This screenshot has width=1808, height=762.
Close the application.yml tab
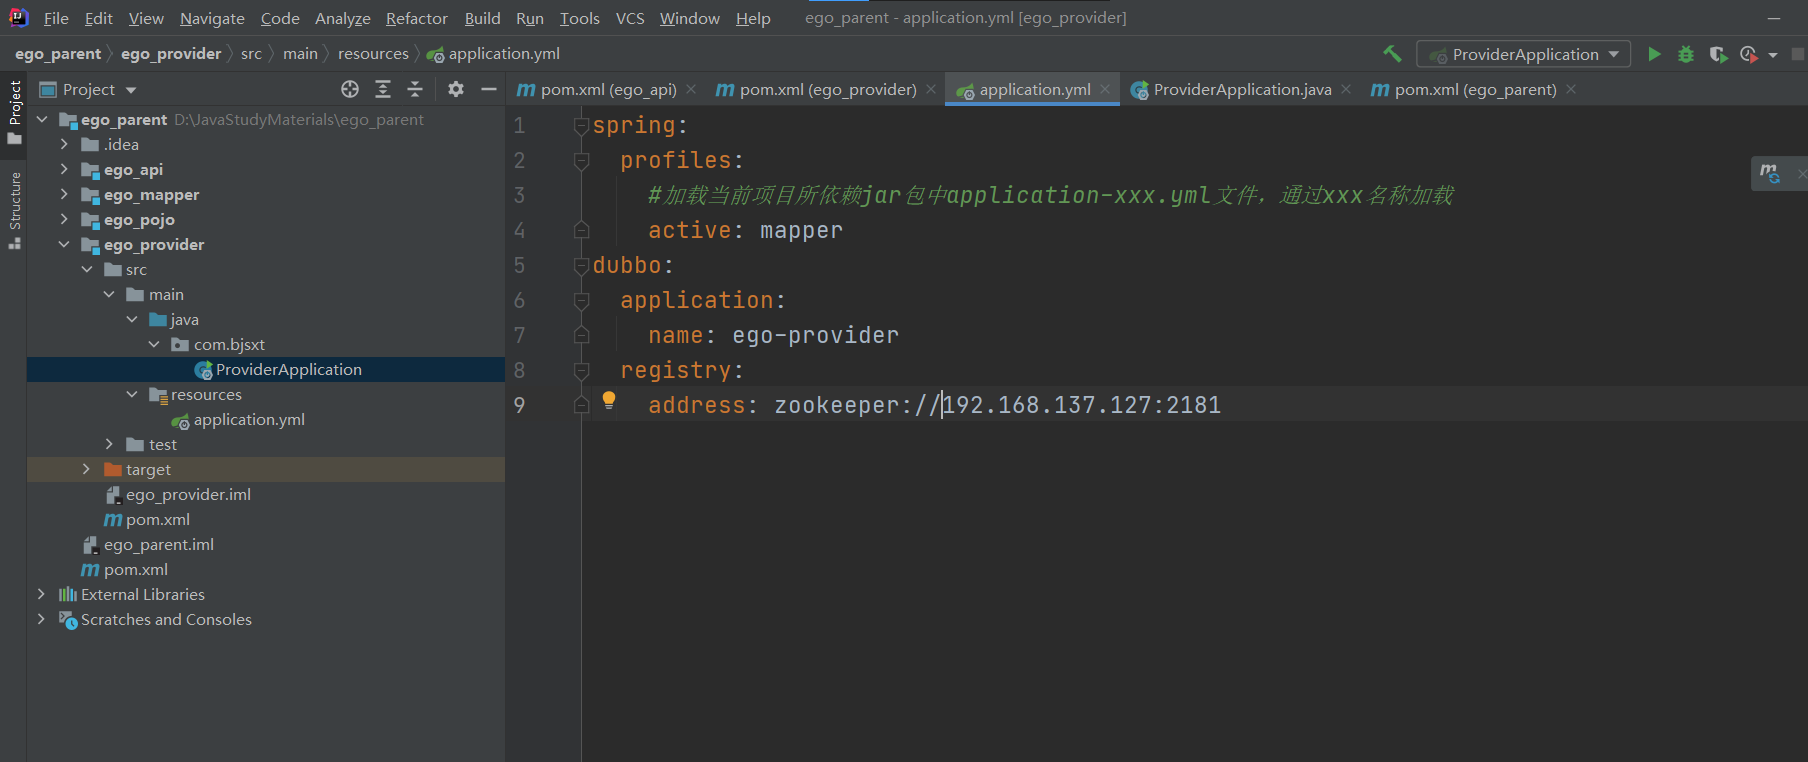pyautogui.click(x=1105, y=89)
